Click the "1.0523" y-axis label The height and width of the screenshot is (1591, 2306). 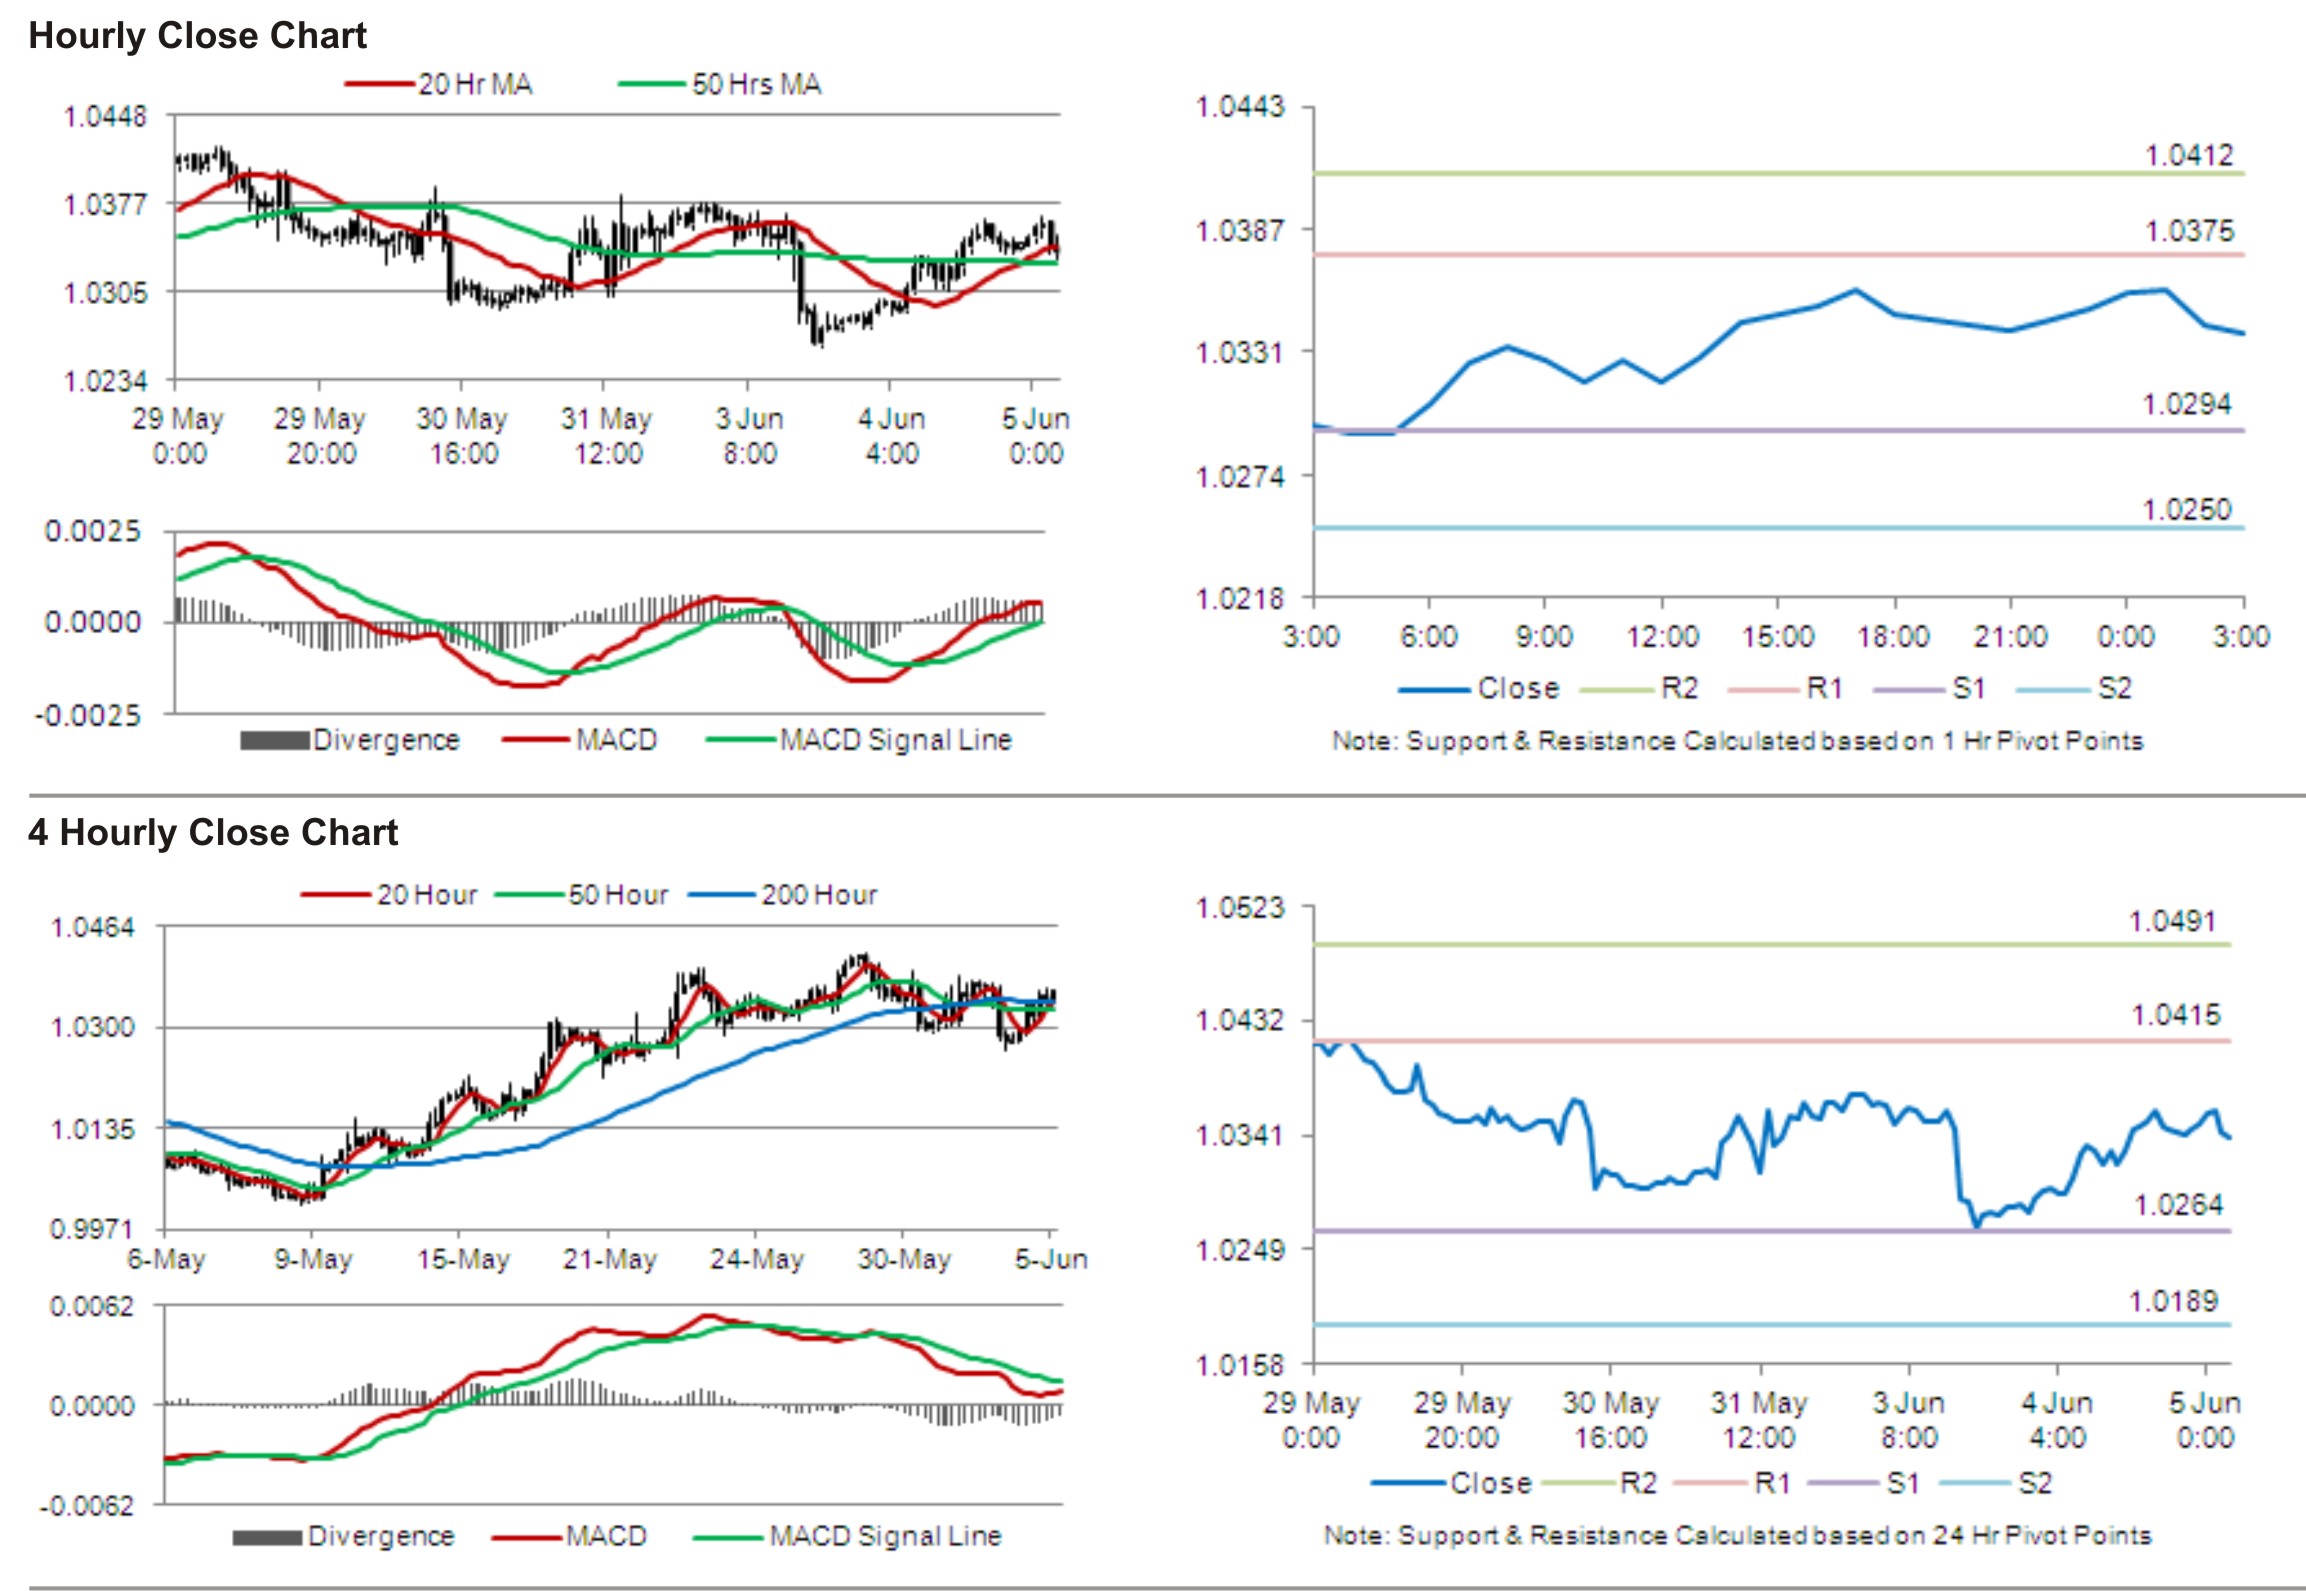[1240, 907]
